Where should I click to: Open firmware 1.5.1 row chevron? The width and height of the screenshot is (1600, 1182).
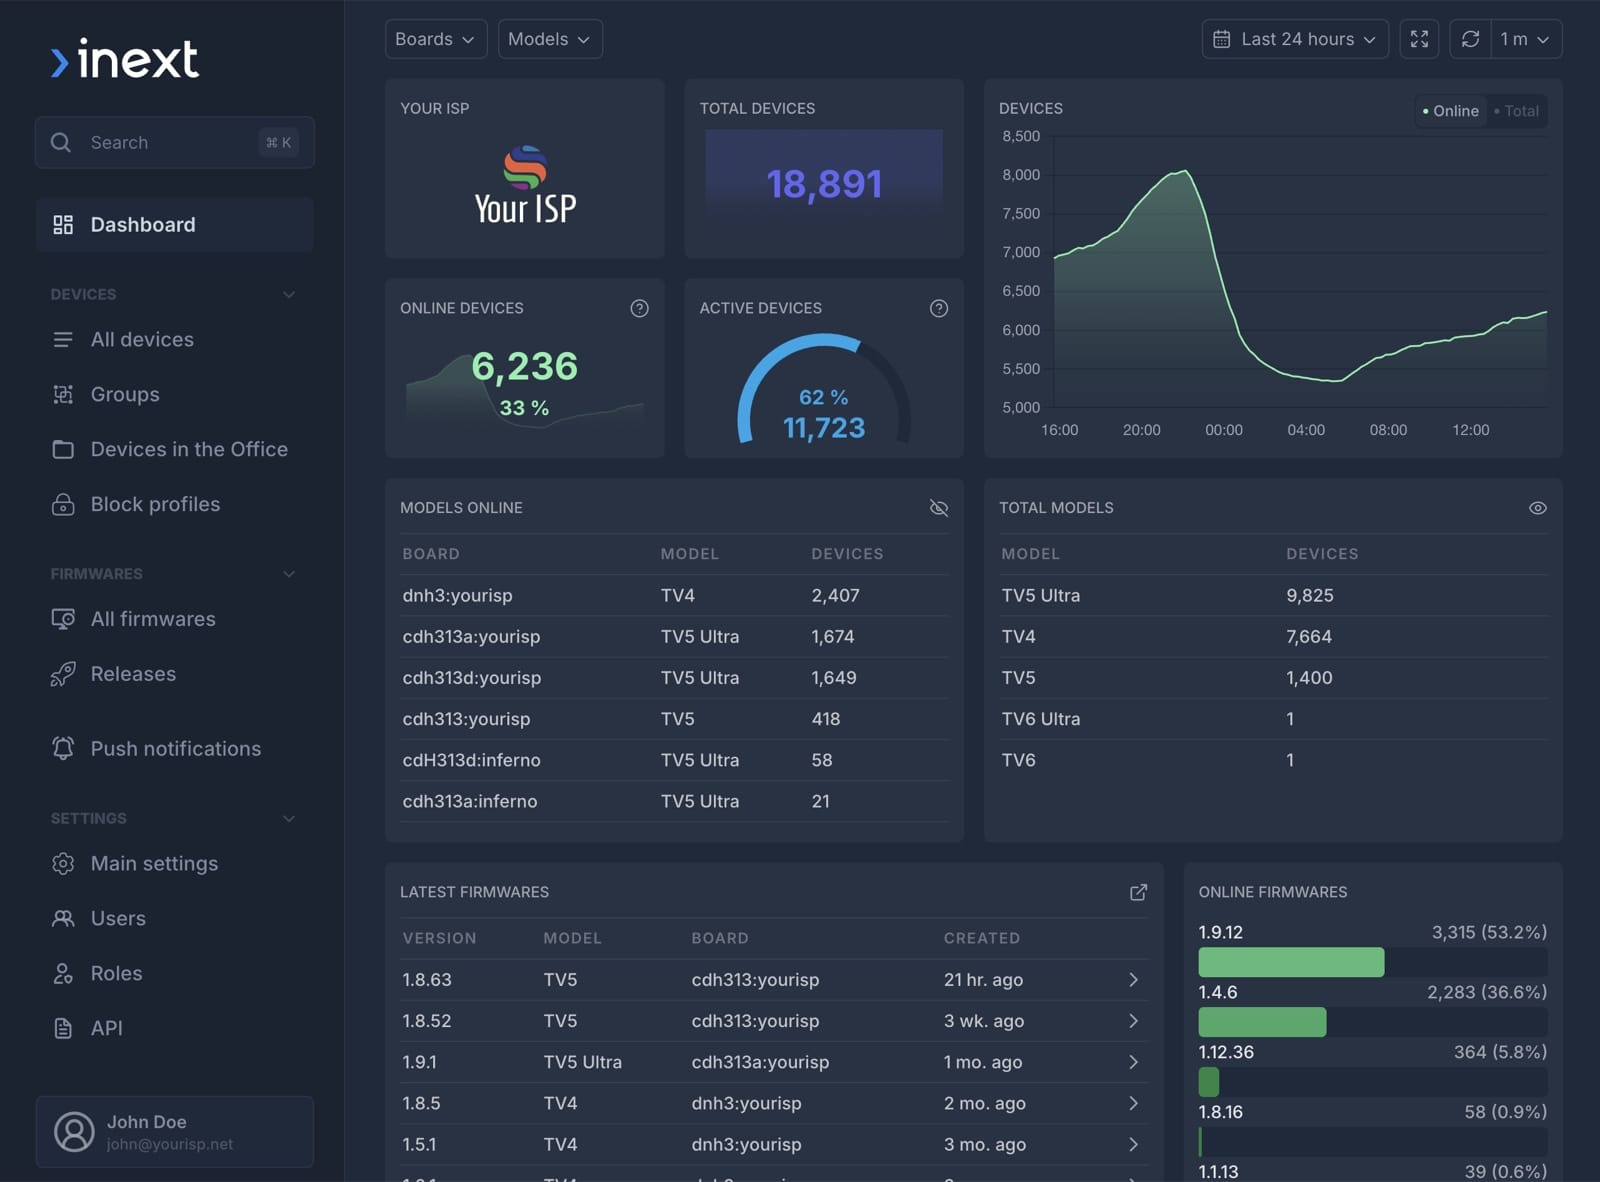click(x=1133, y=1144)
